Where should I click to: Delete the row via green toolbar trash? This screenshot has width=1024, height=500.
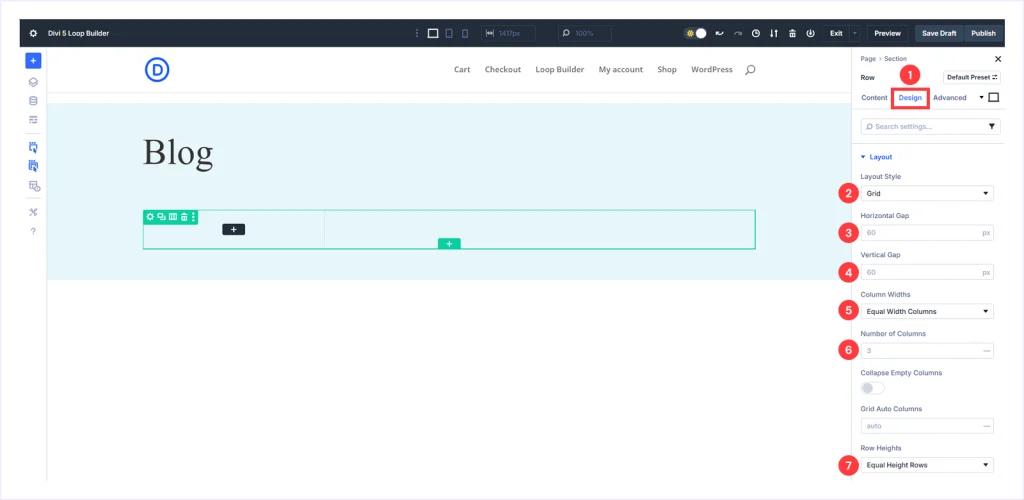(184, 217)
